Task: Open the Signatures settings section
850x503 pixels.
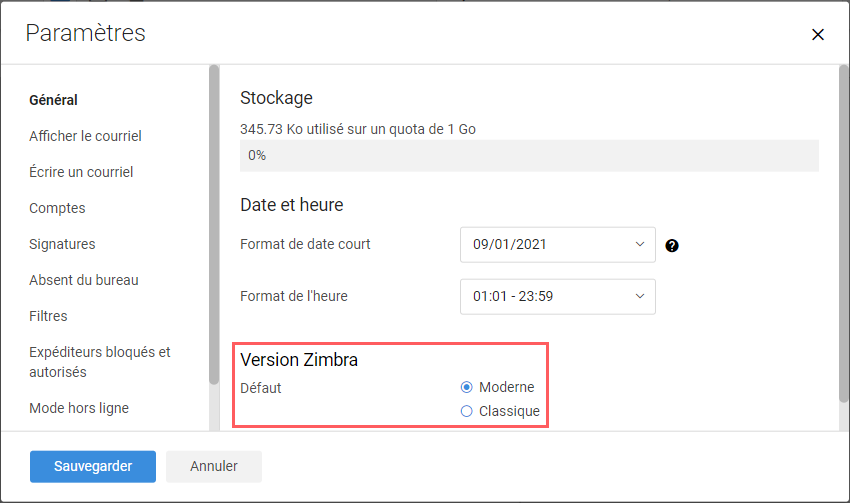Action: click(x=62, y=244)
